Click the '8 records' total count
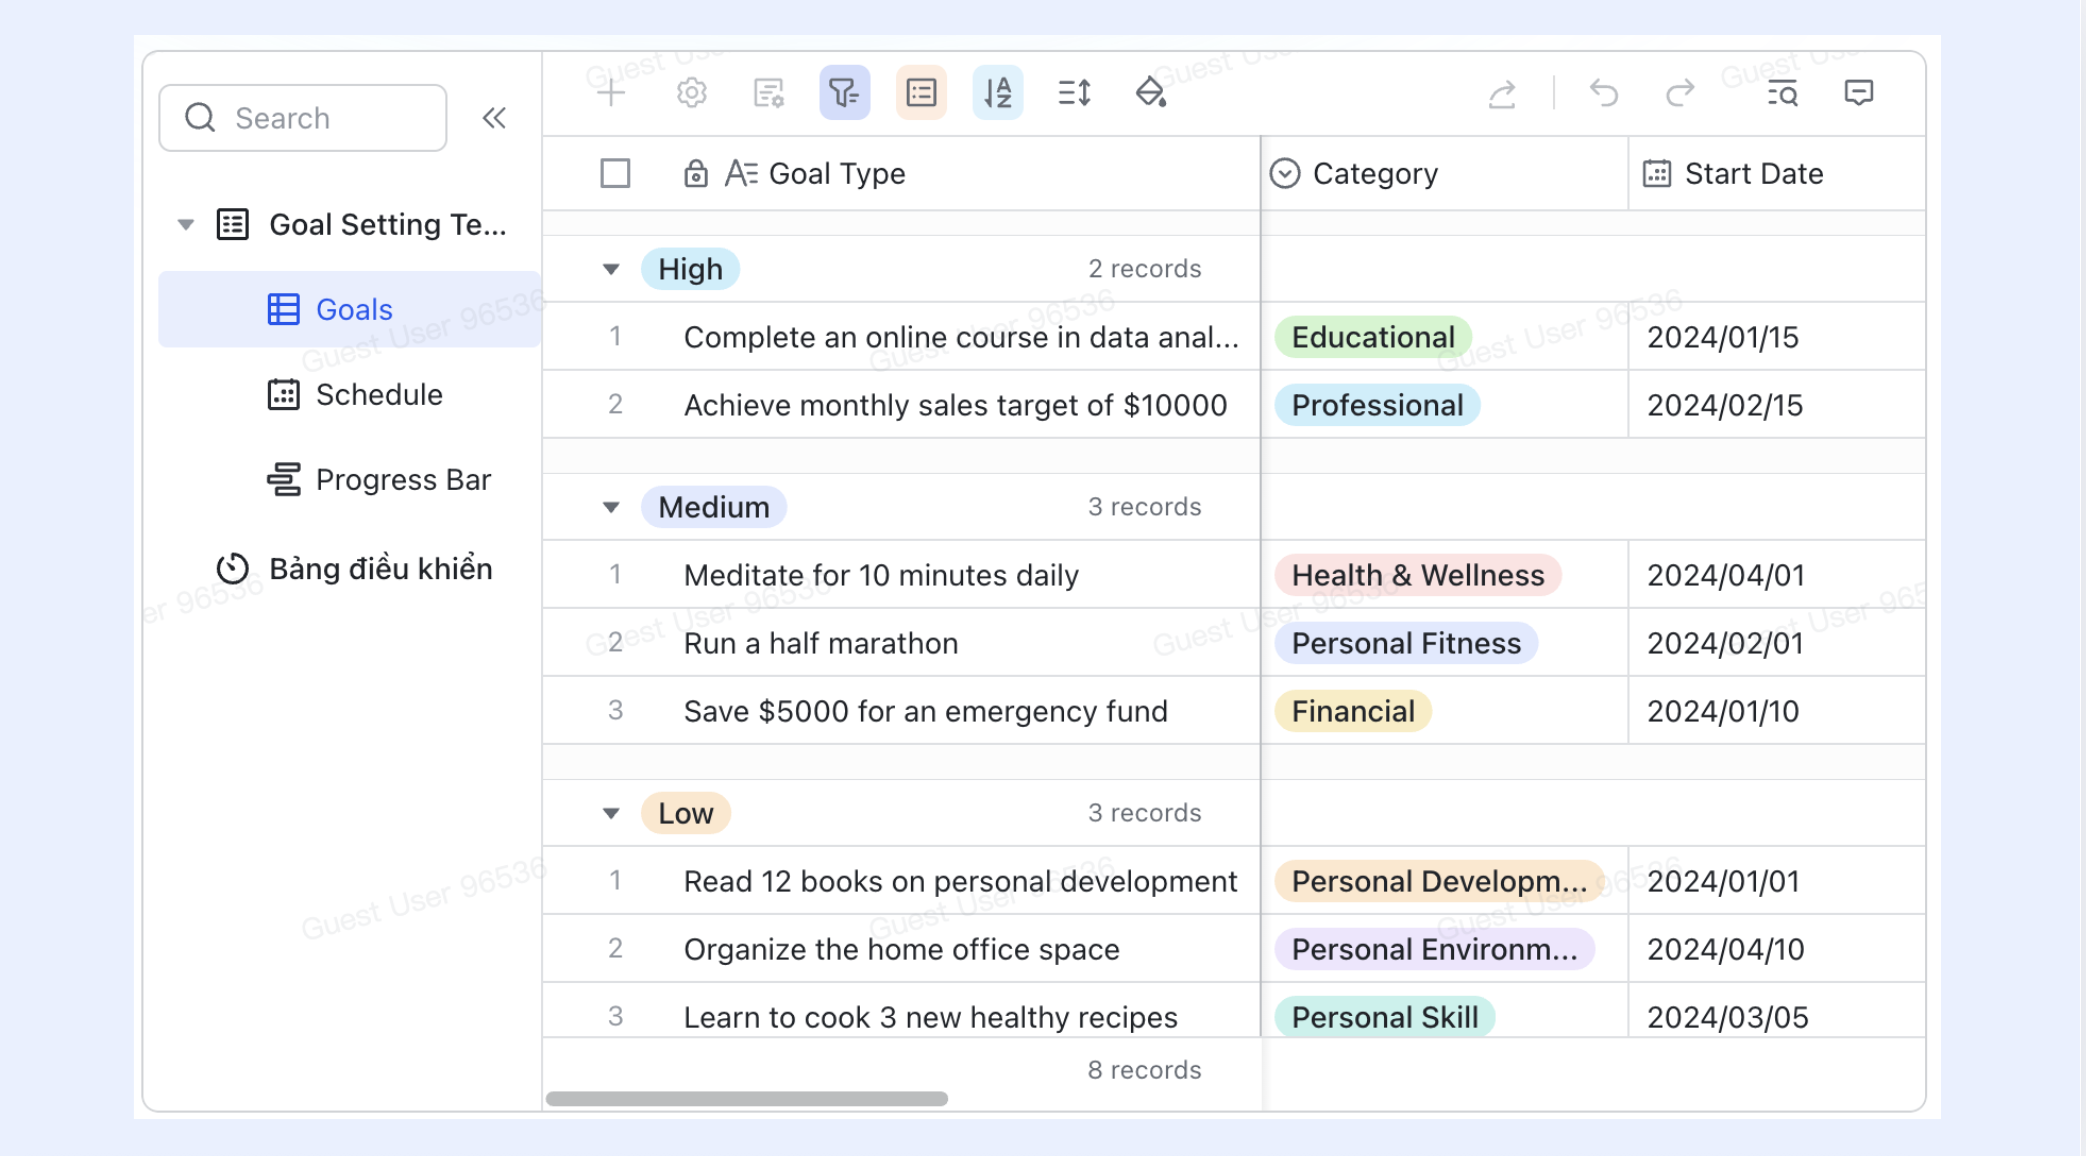 pos(1144,1069)
